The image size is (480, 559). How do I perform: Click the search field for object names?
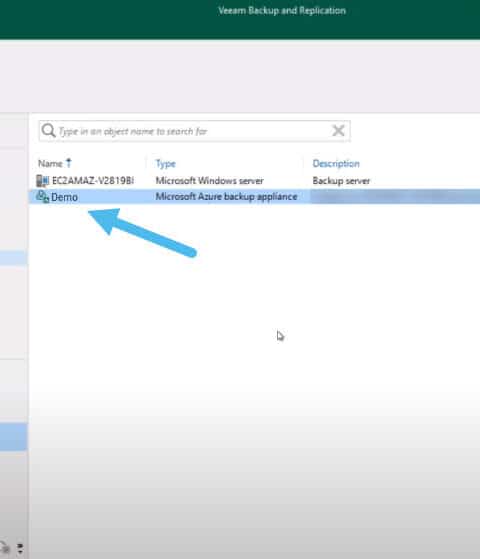point(194,131)
